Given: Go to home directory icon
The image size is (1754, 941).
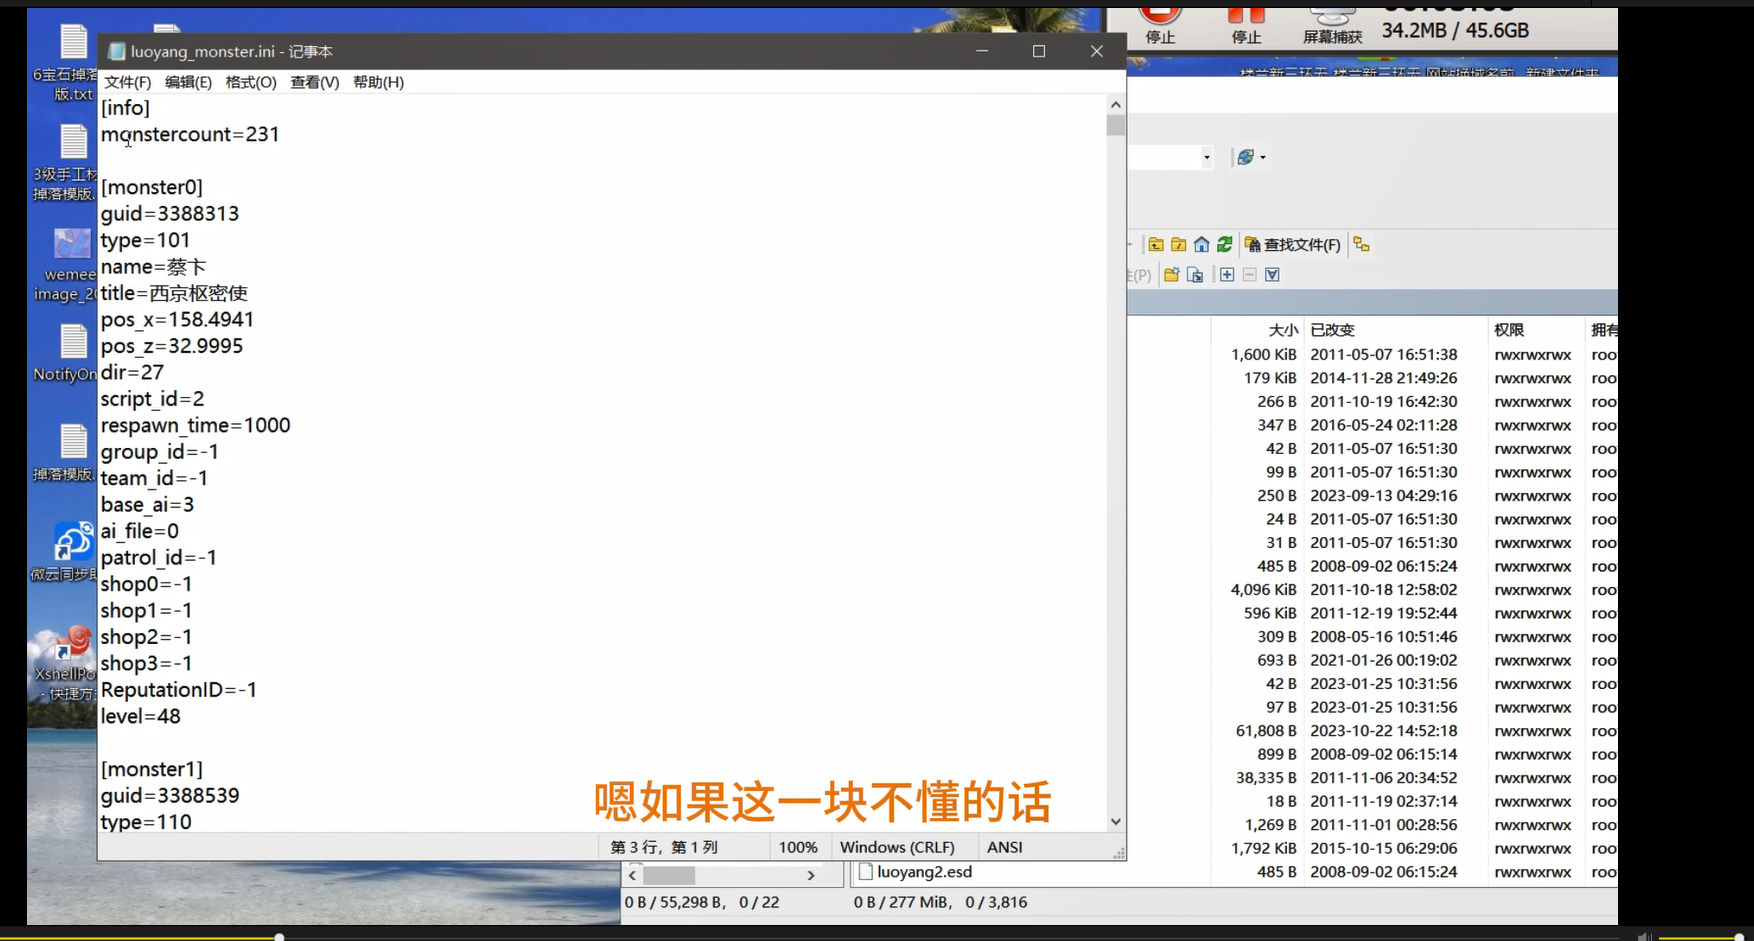Looking at the screenshot, I should pyautogui.click(x=1202, y=245).
